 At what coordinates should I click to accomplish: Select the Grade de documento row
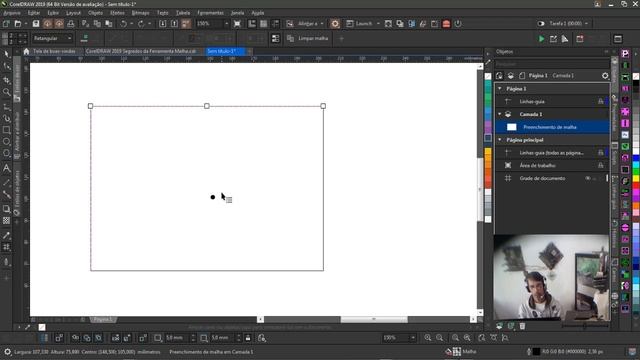coord(553,178)
